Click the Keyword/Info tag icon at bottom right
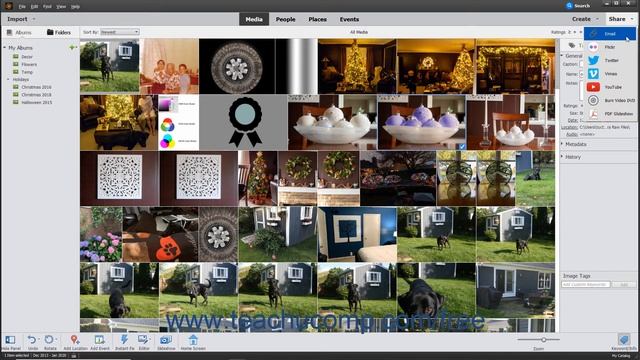This screenshot has width=640, height=360. pos(624,340)
